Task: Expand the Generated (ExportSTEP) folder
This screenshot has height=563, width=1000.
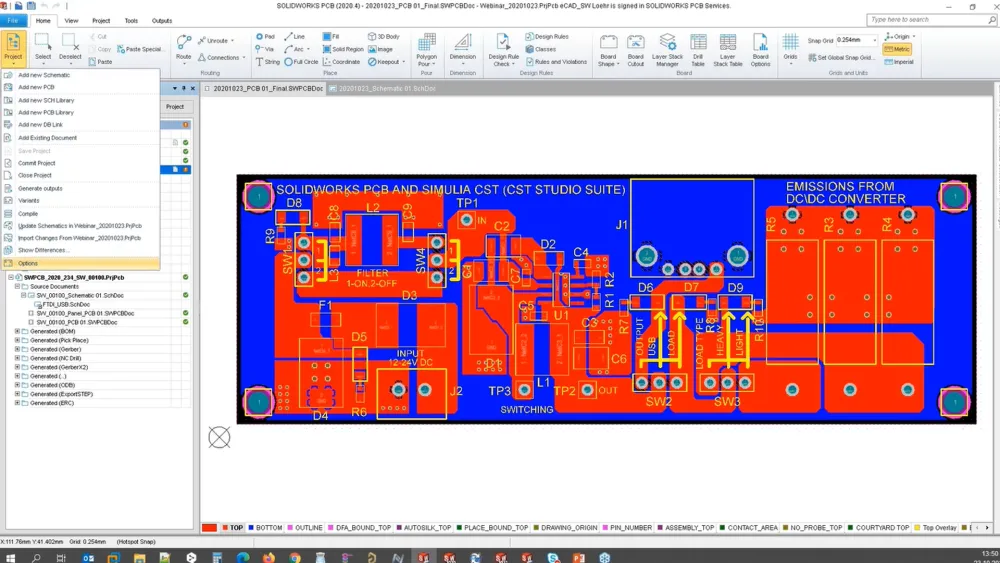Action: click(x=17, y=394)
